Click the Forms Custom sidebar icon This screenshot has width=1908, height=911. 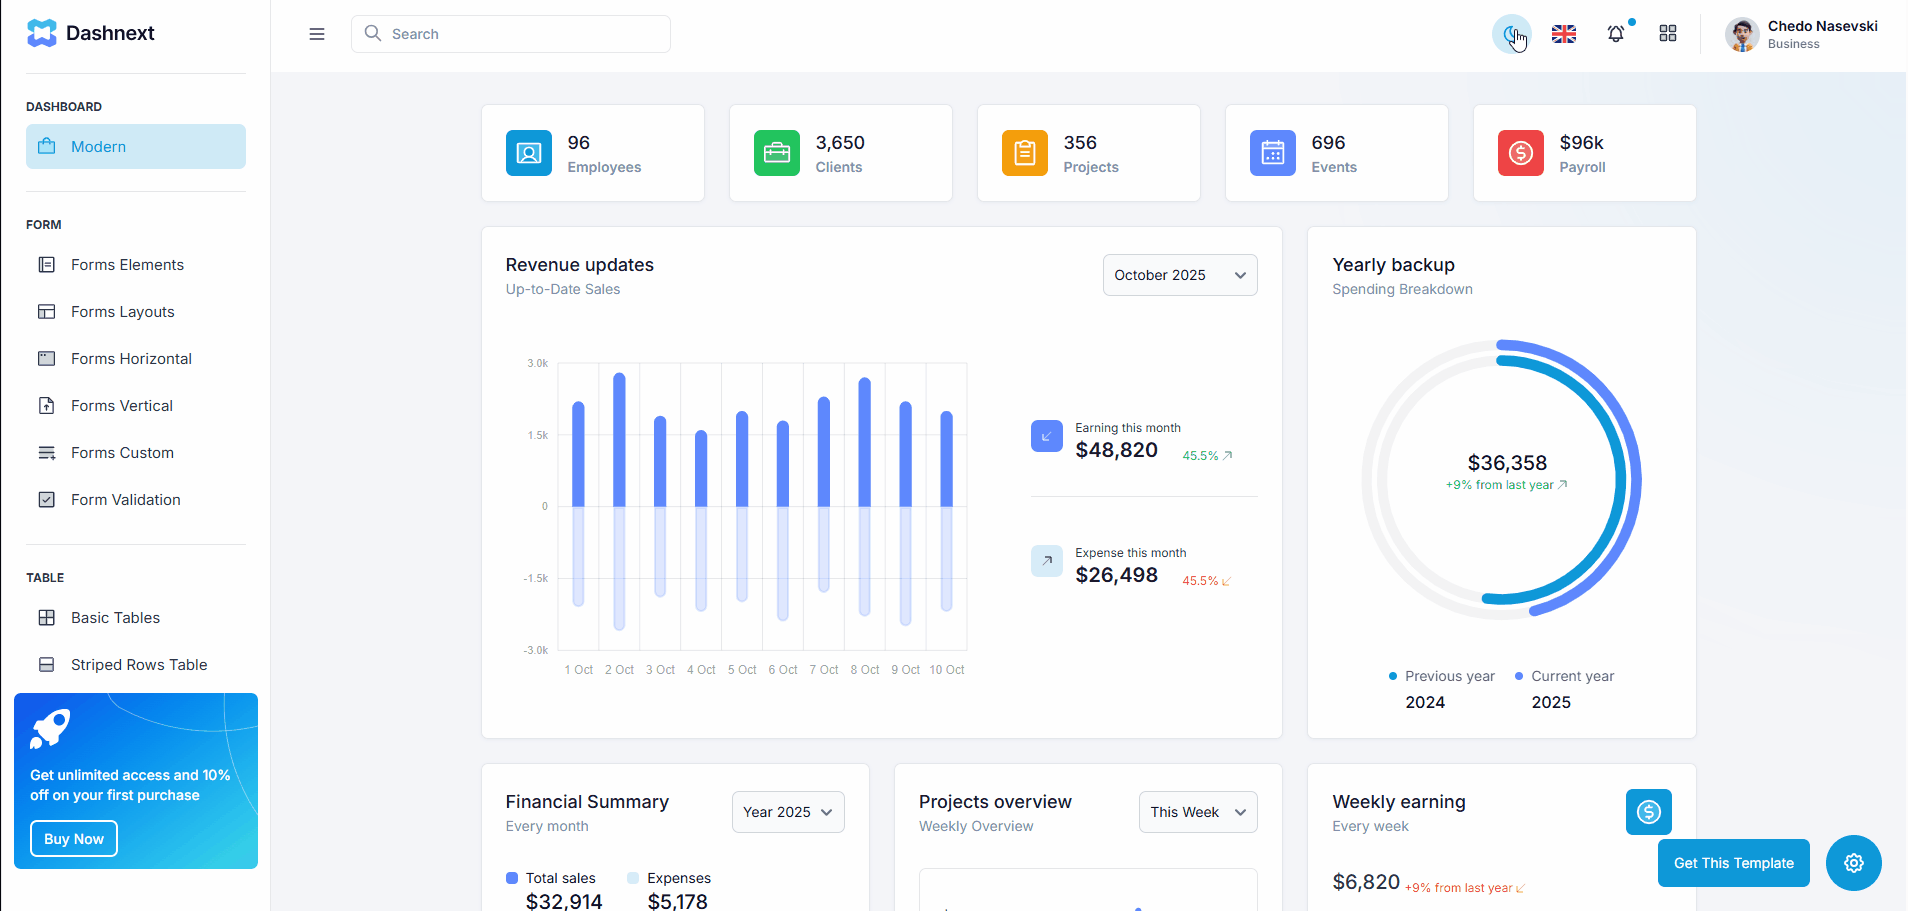(47, 453)
